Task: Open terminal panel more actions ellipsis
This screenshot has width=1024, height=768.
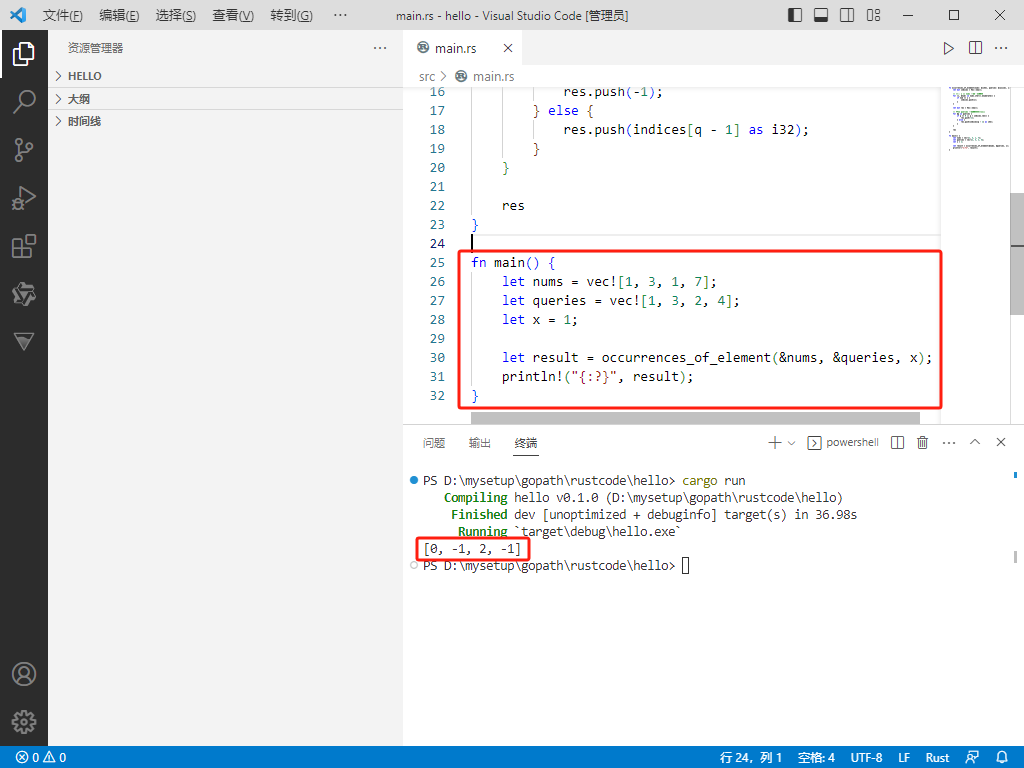Action: click(949, 443)
